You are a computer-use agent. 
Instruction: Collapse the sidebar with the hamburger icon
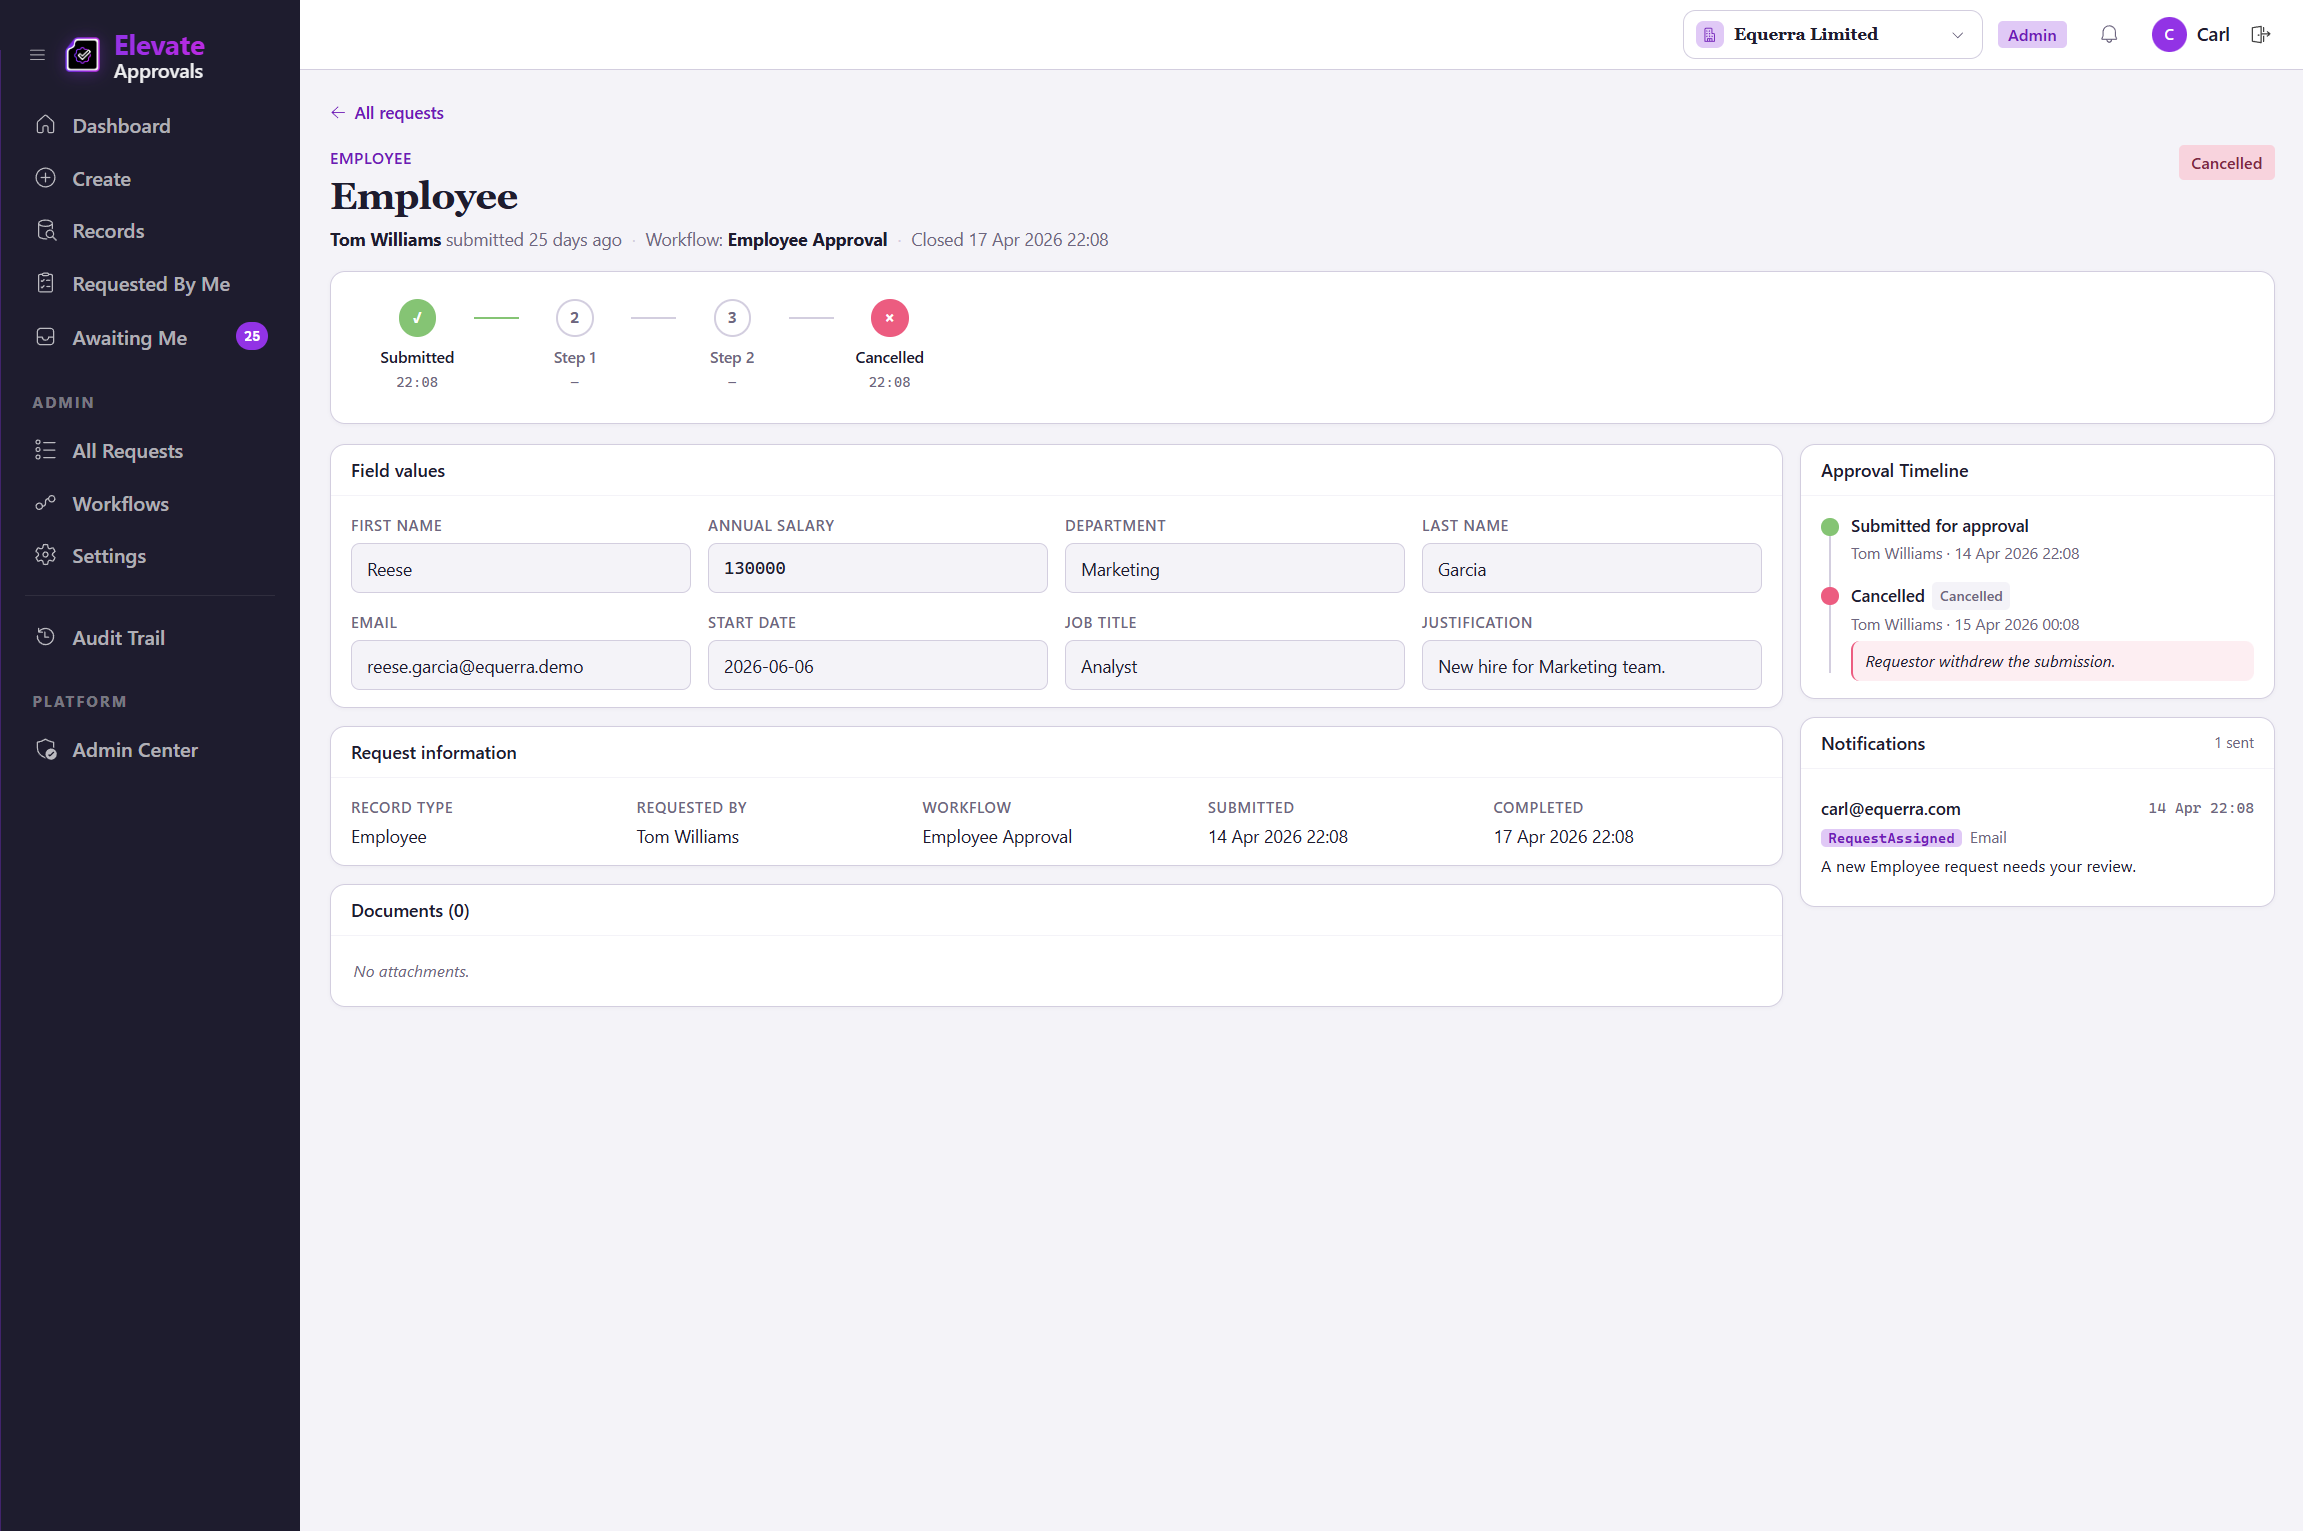click(x=38, y=55)
